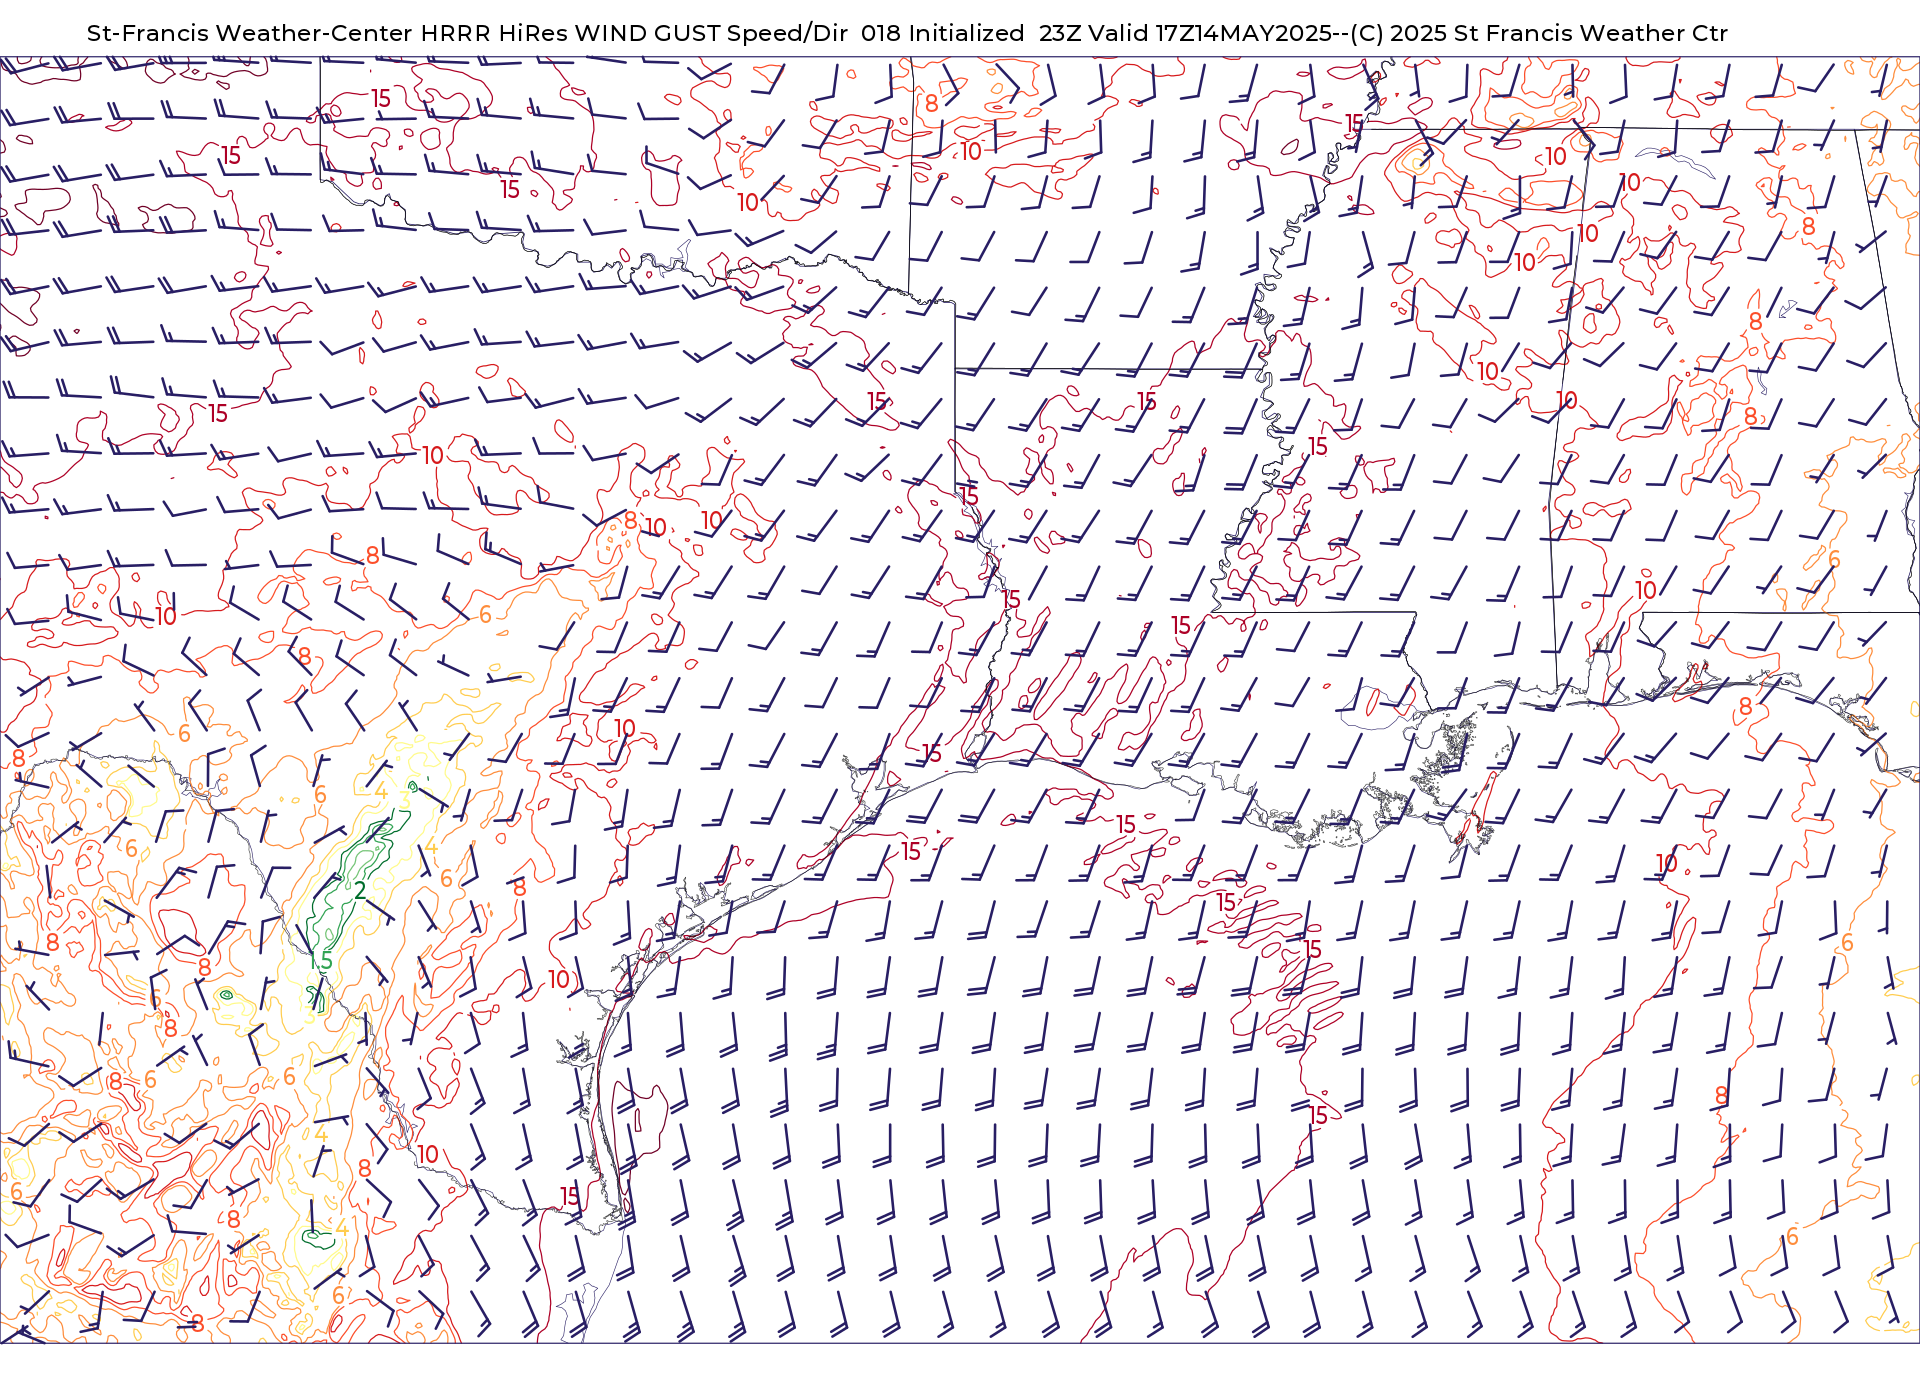Click the '018 Initialized' text in header
The height and width of the screenshot is (1400, 1920).
[x=942, y=33]
